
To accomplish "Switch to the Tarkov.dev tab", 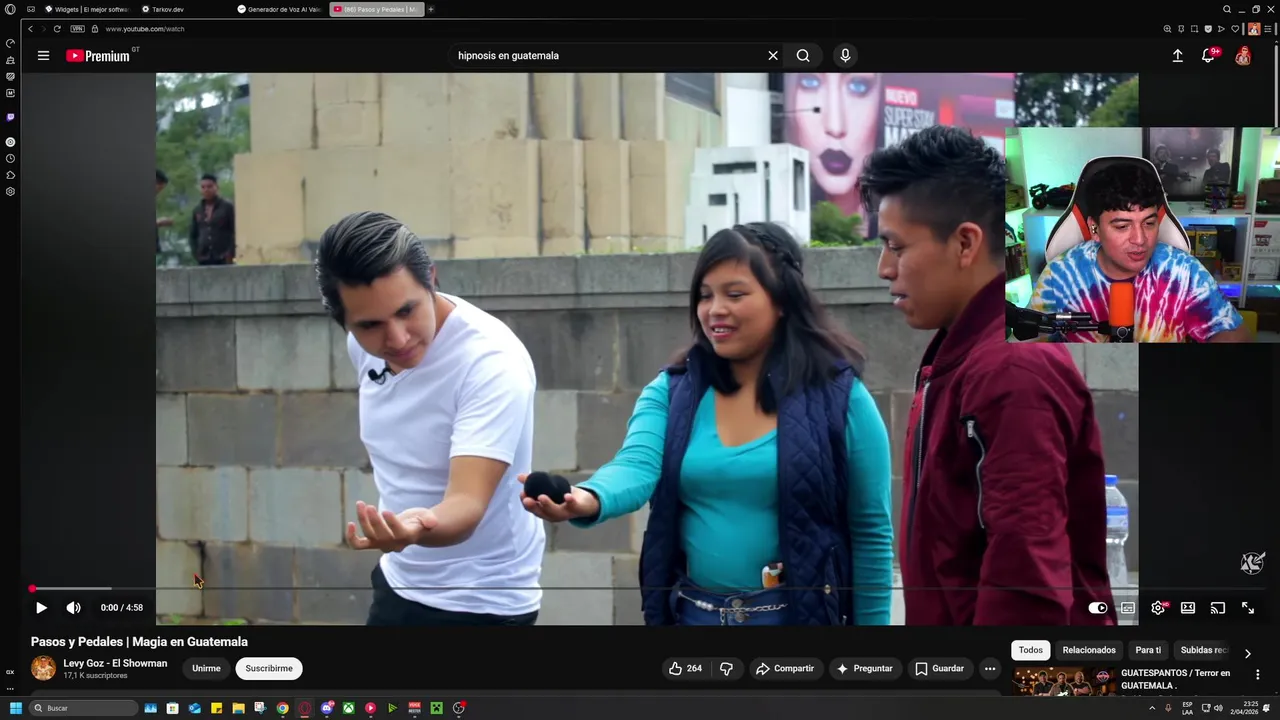I will pyautogui.click(x=163, y=9).
